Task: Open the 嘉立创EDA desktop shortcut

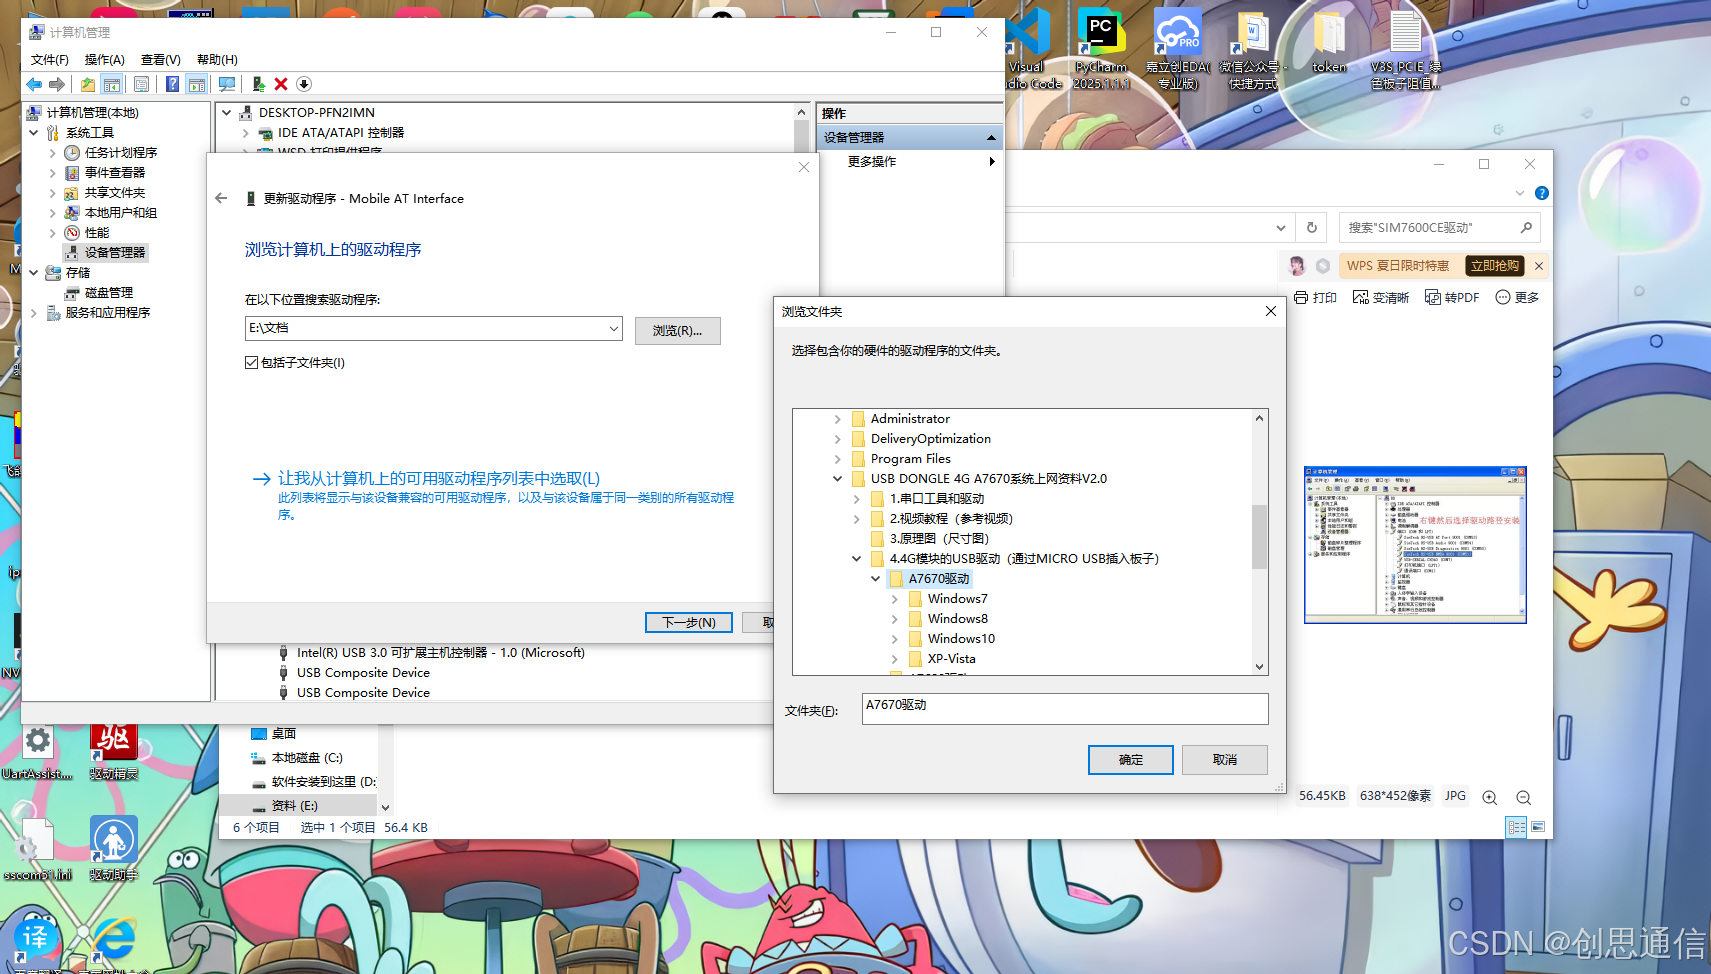Action: (x=1178, y=49)
